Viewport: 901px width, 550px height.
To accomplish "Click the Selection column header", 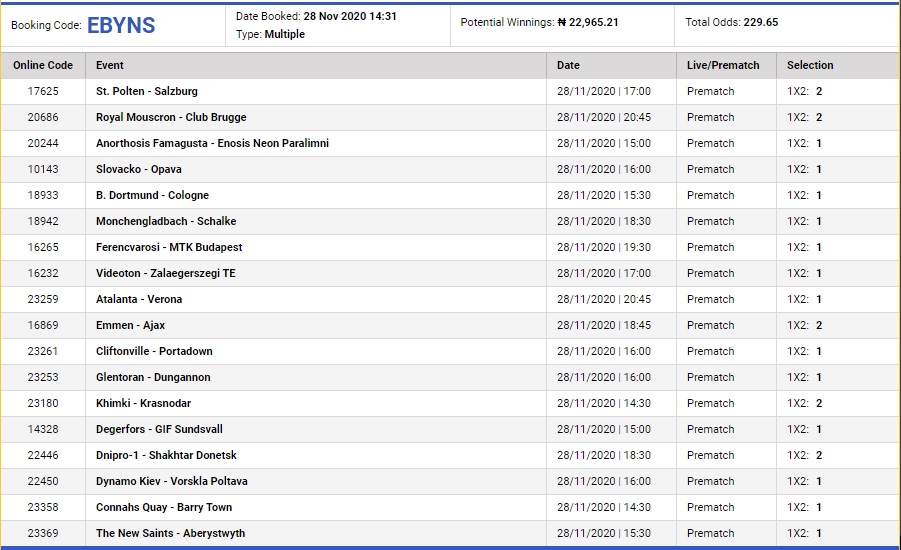I will (x=810, y=65).
